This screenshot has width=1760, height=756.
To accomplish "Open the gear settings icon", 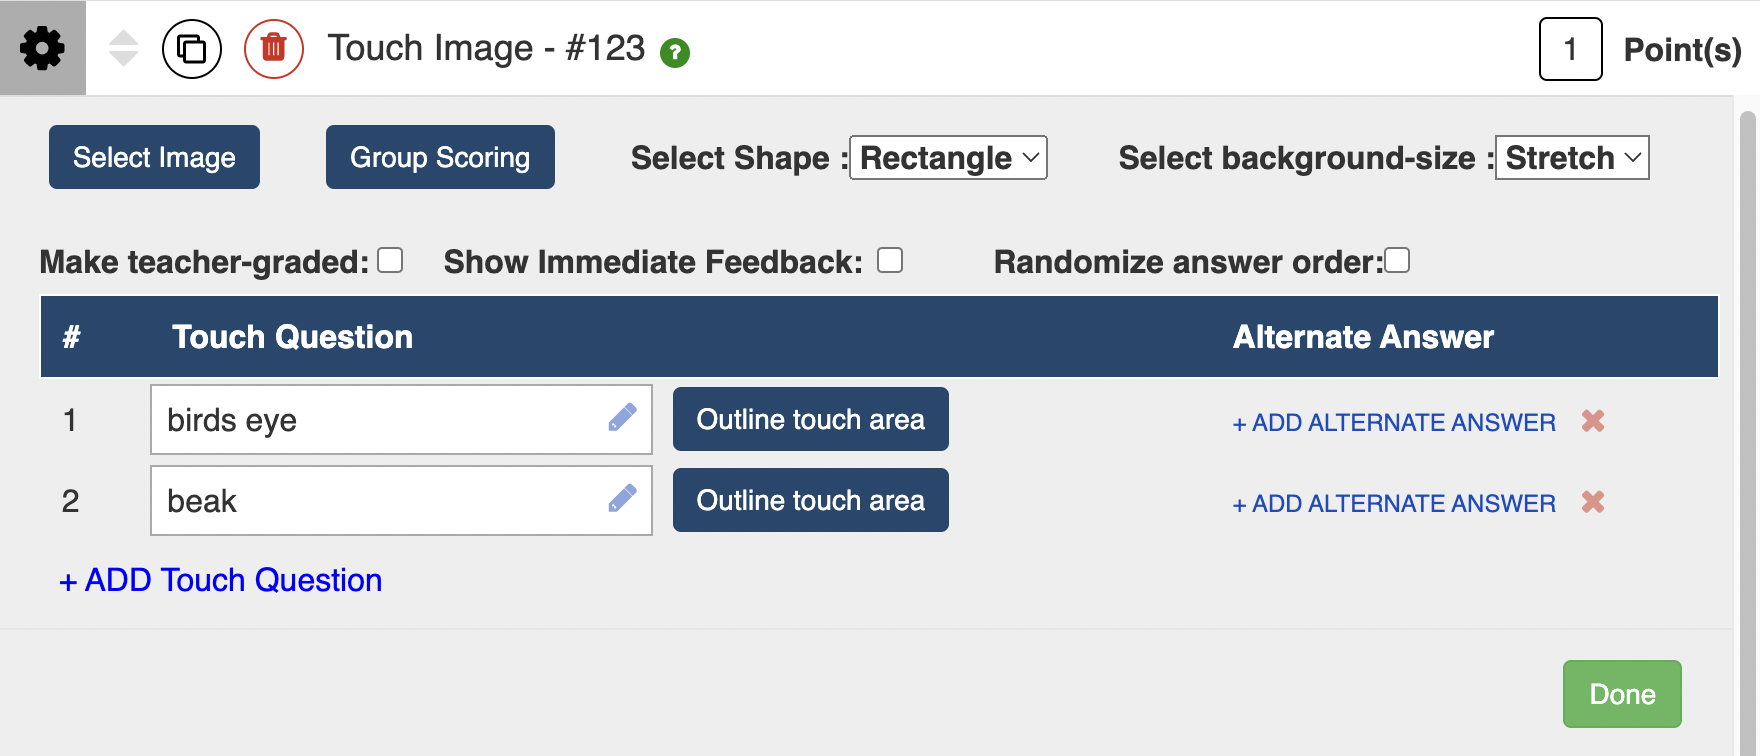I will 42,48.
